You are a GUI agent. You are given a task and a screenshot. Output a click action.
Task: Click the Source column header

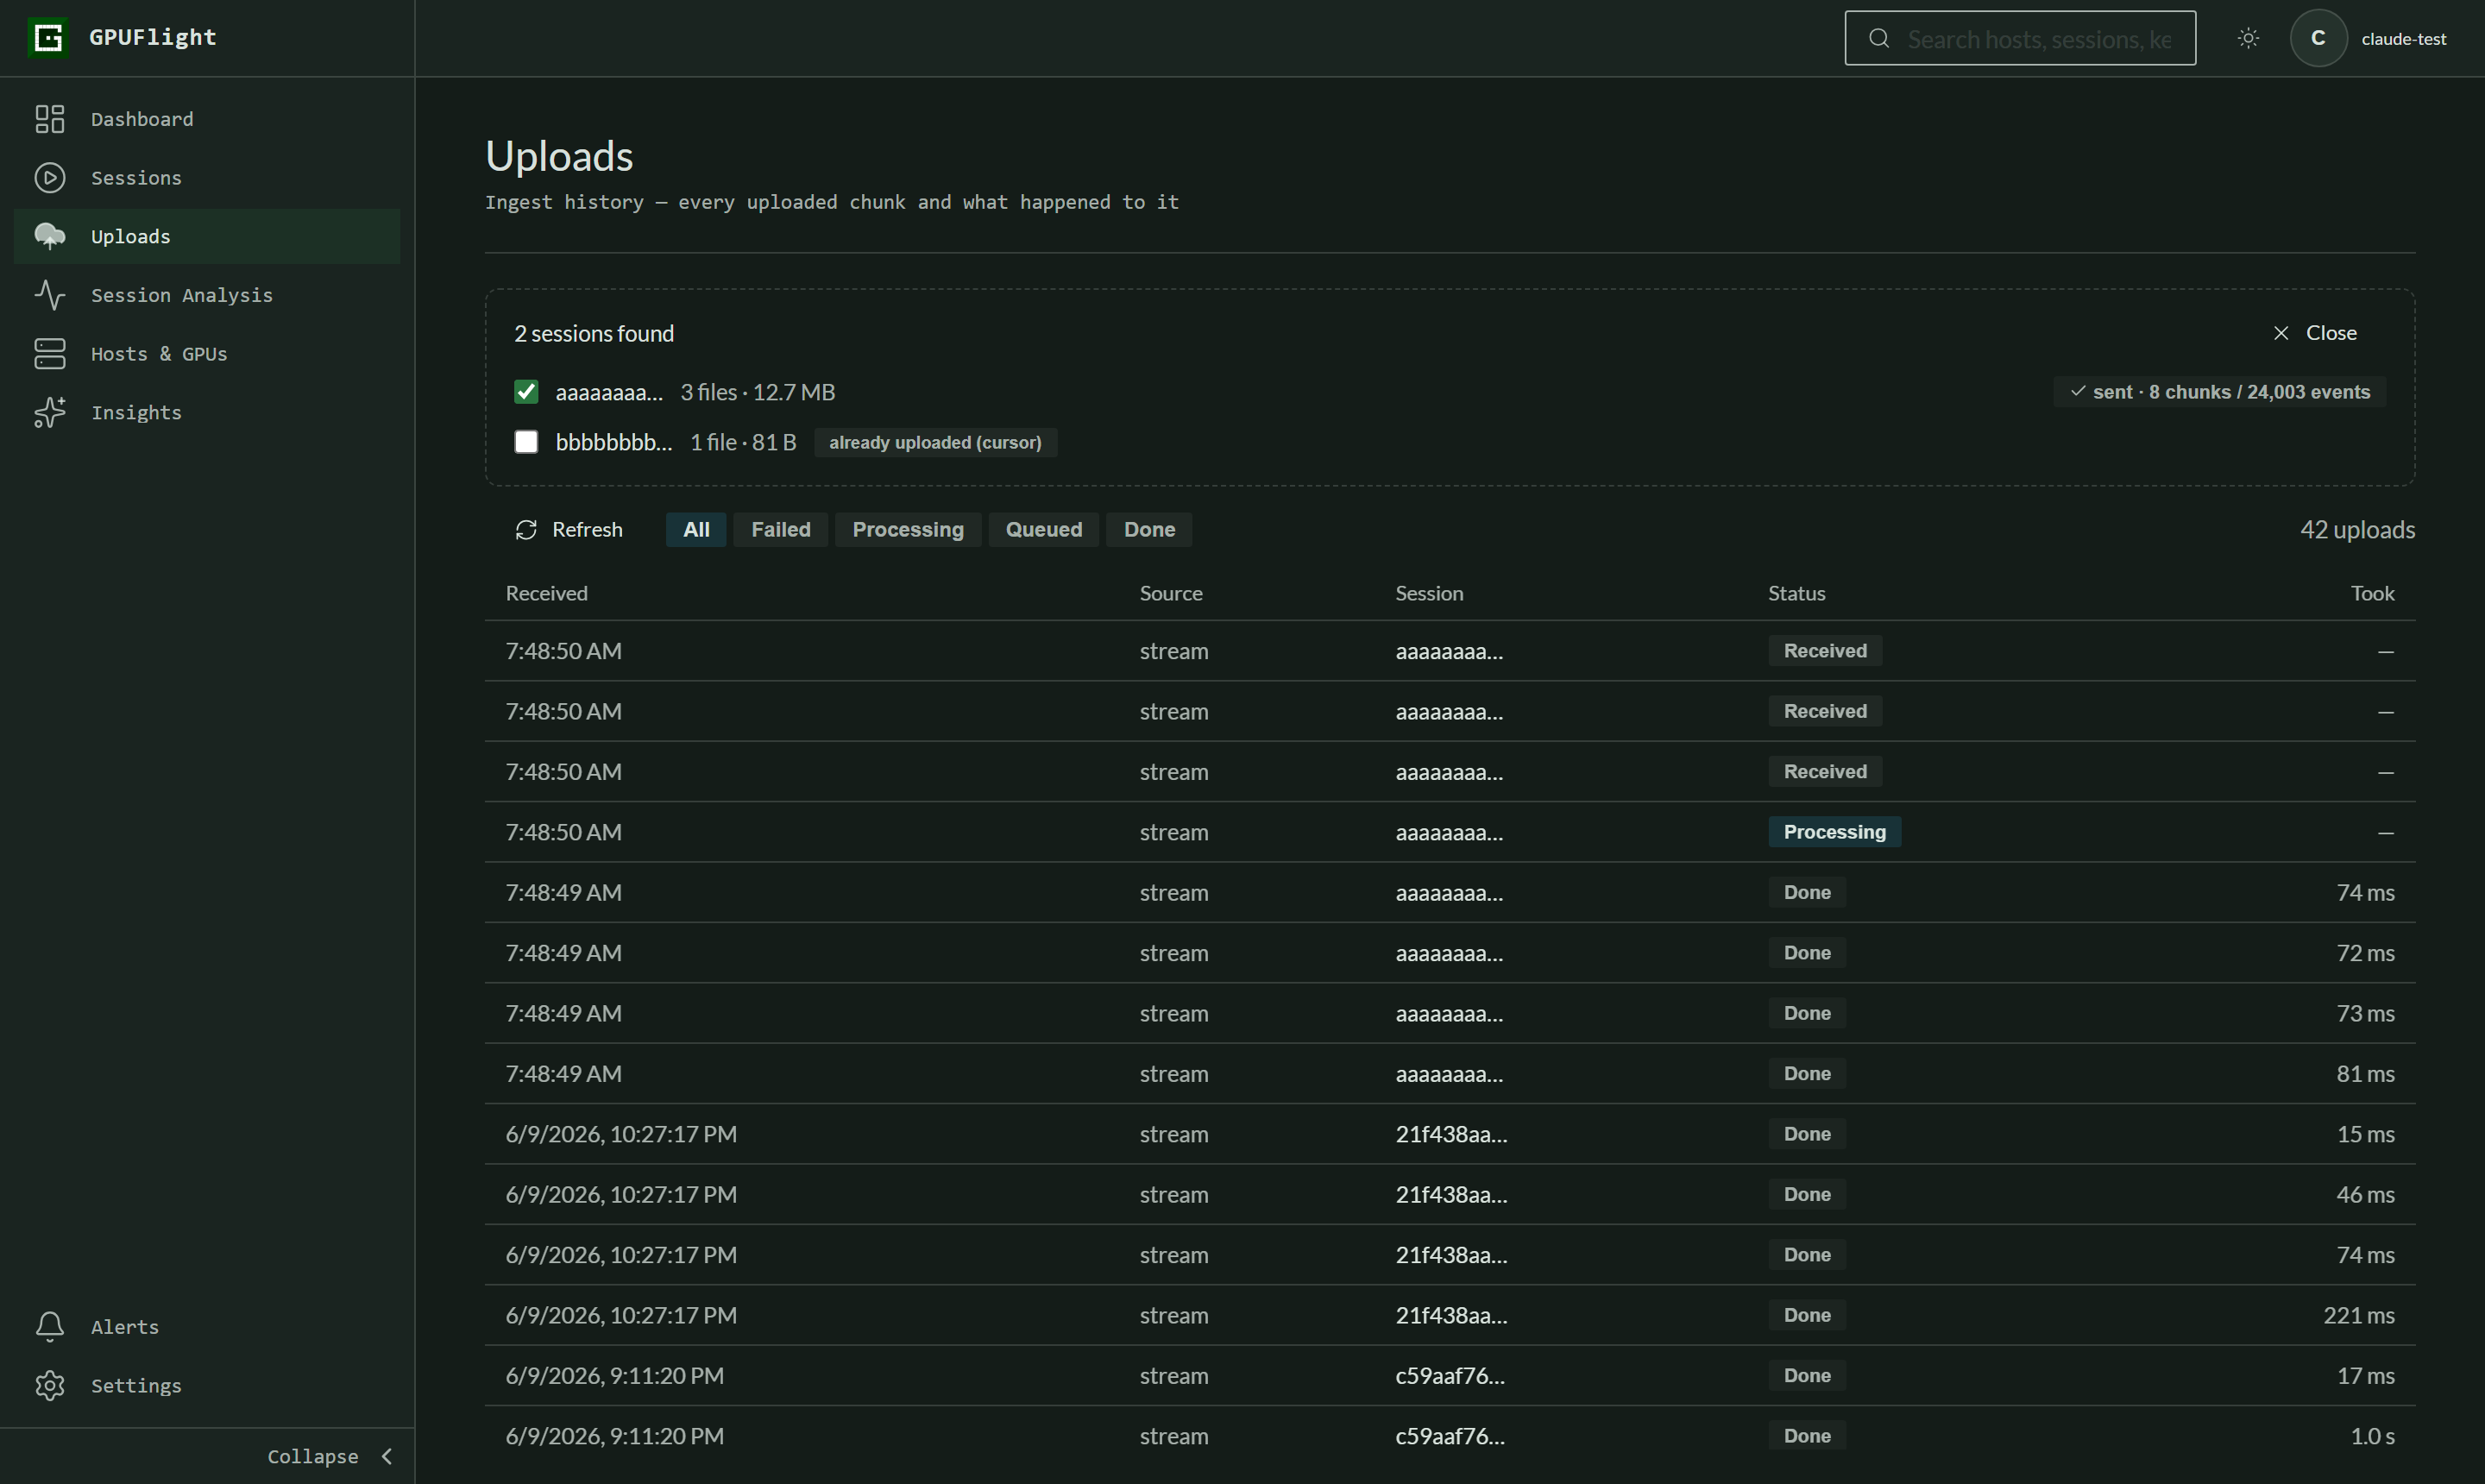pos(1171,594)
